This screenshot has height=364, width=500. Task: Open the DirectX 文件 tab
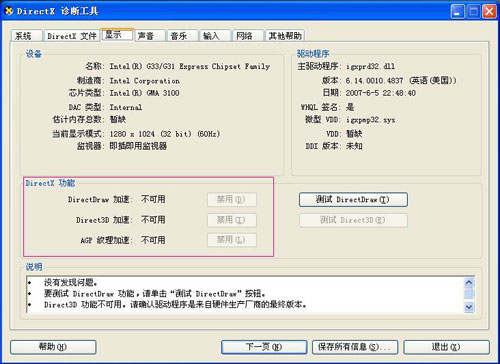pyautogui.click(x=72, y=36)
